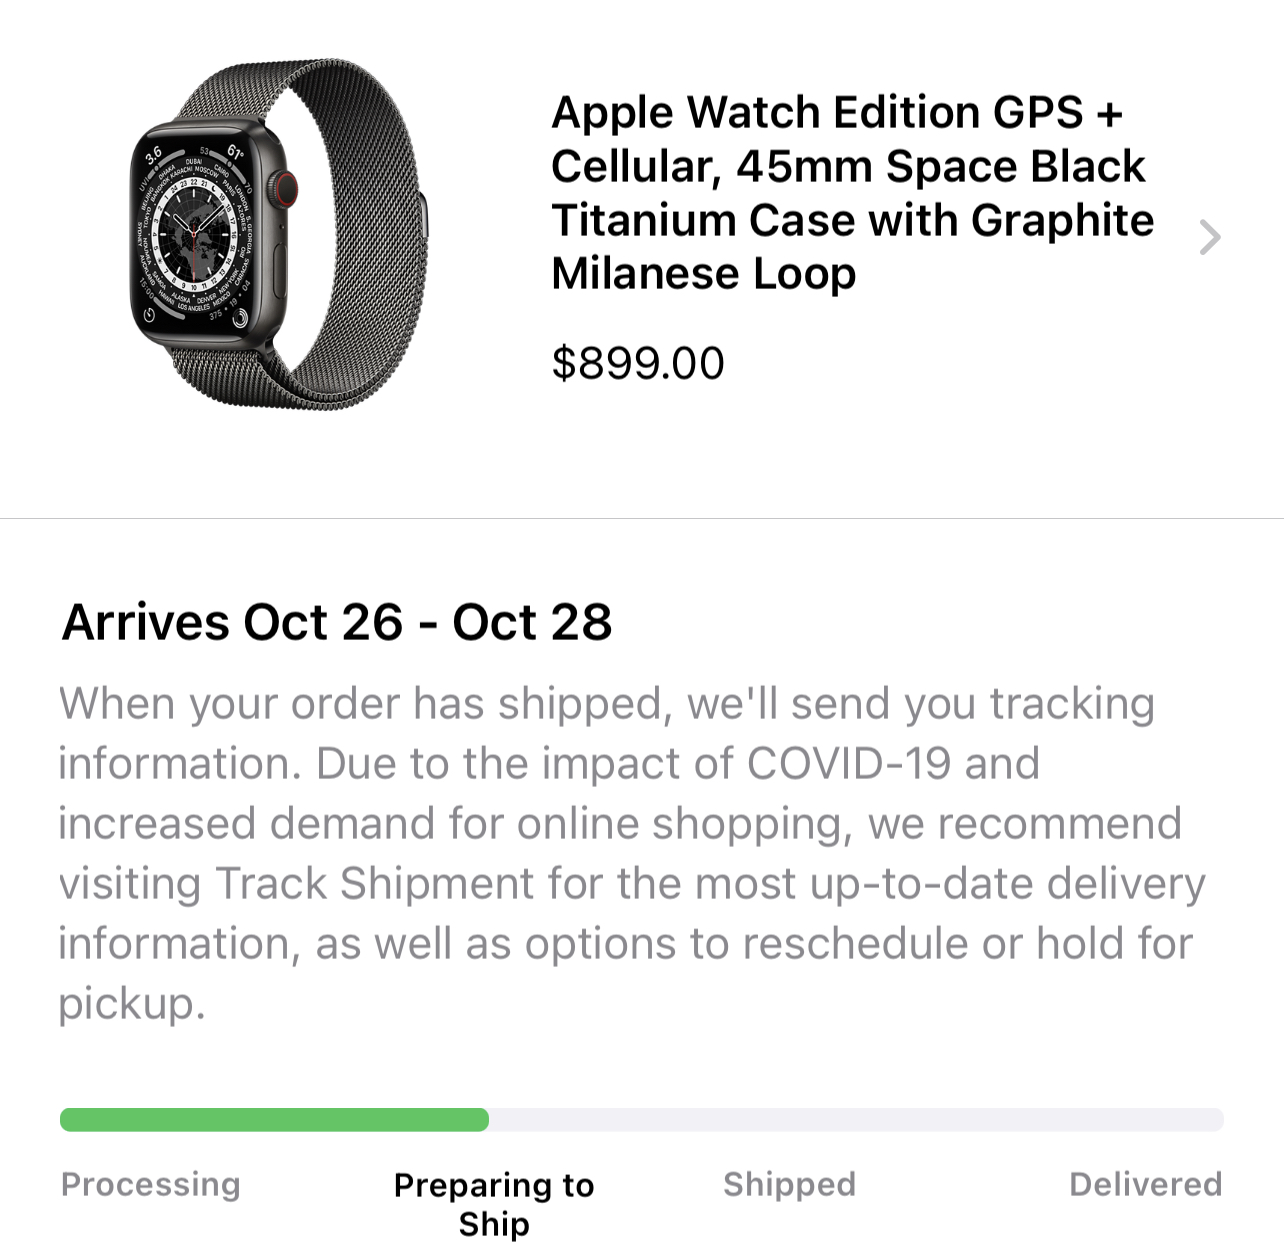Tap the Apple Watch product image

pos(280,234)
